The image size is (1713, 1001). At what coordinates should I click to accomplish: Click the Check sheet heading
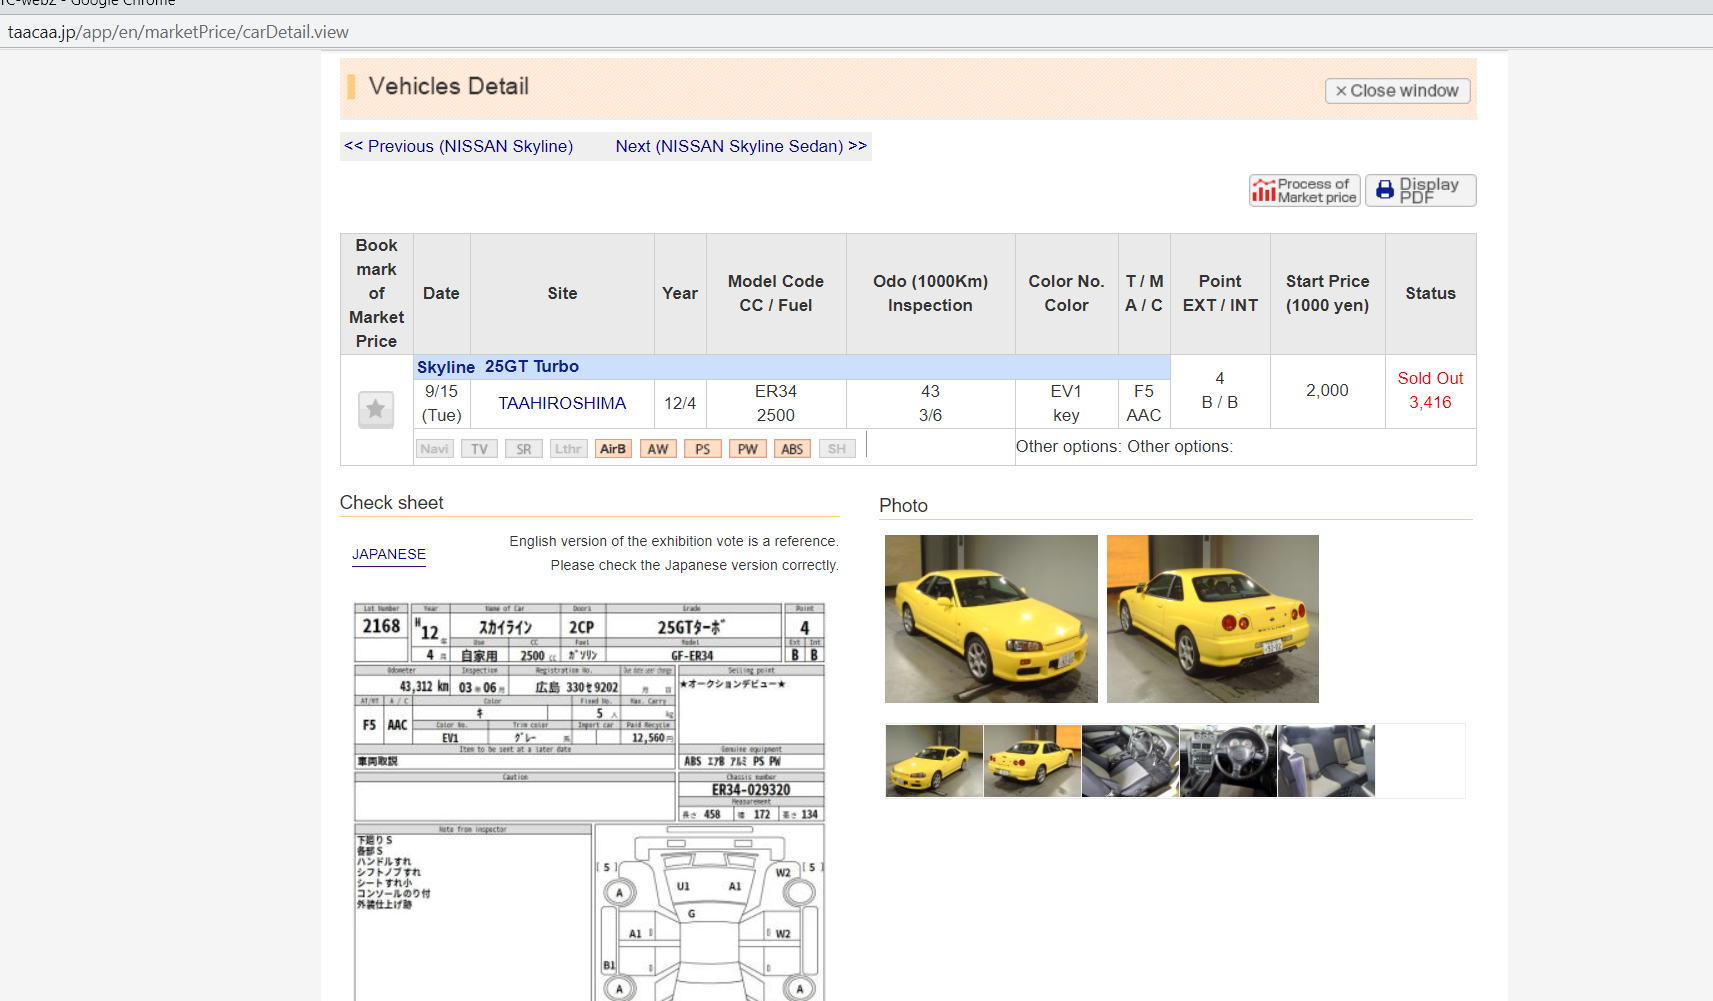click(x=391, y=503)
